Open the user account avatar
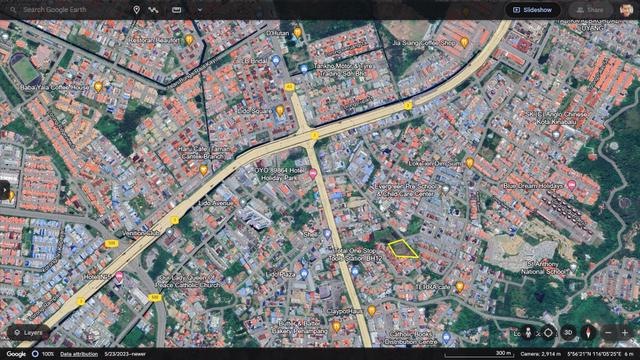This screenshot has height=360, width=640. point(626,10)
